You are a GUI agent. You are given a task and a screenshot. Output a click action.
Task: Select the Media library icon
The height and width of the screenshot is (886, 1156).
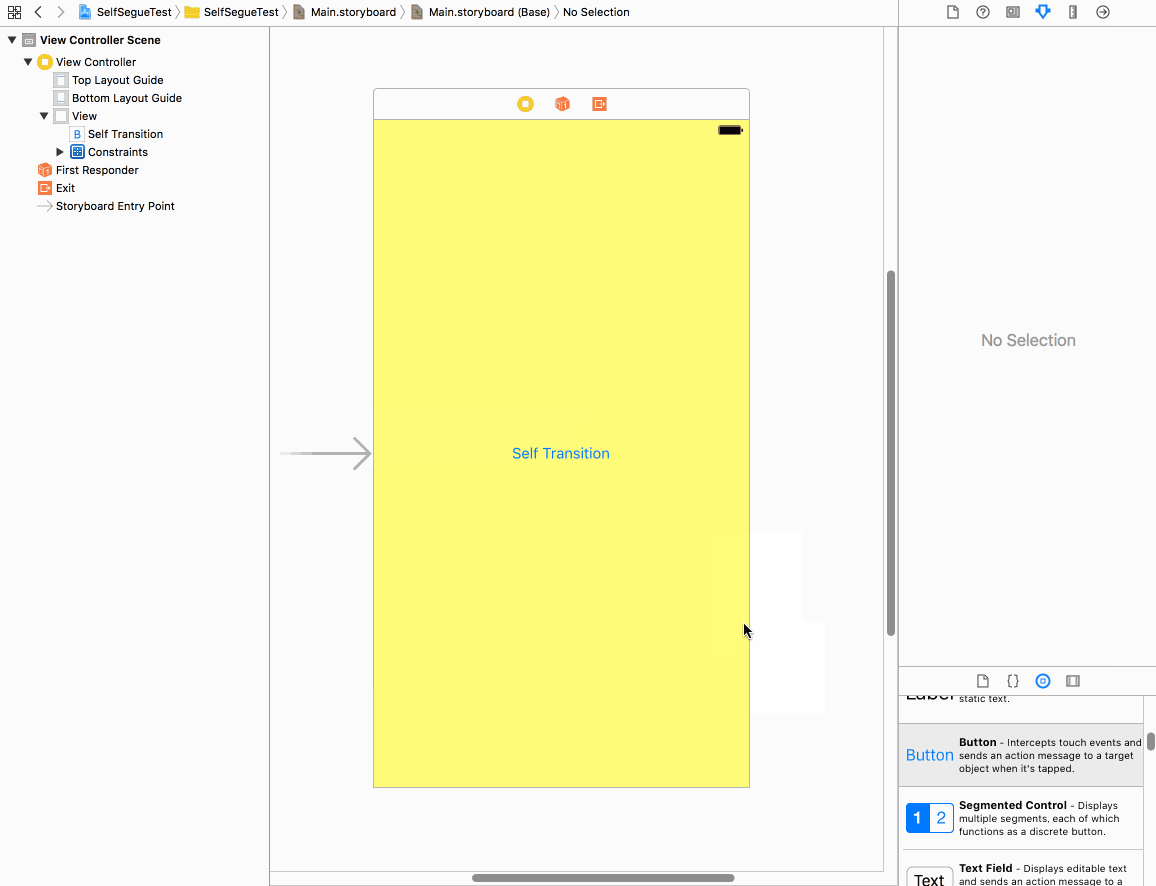click(1072, 680)
